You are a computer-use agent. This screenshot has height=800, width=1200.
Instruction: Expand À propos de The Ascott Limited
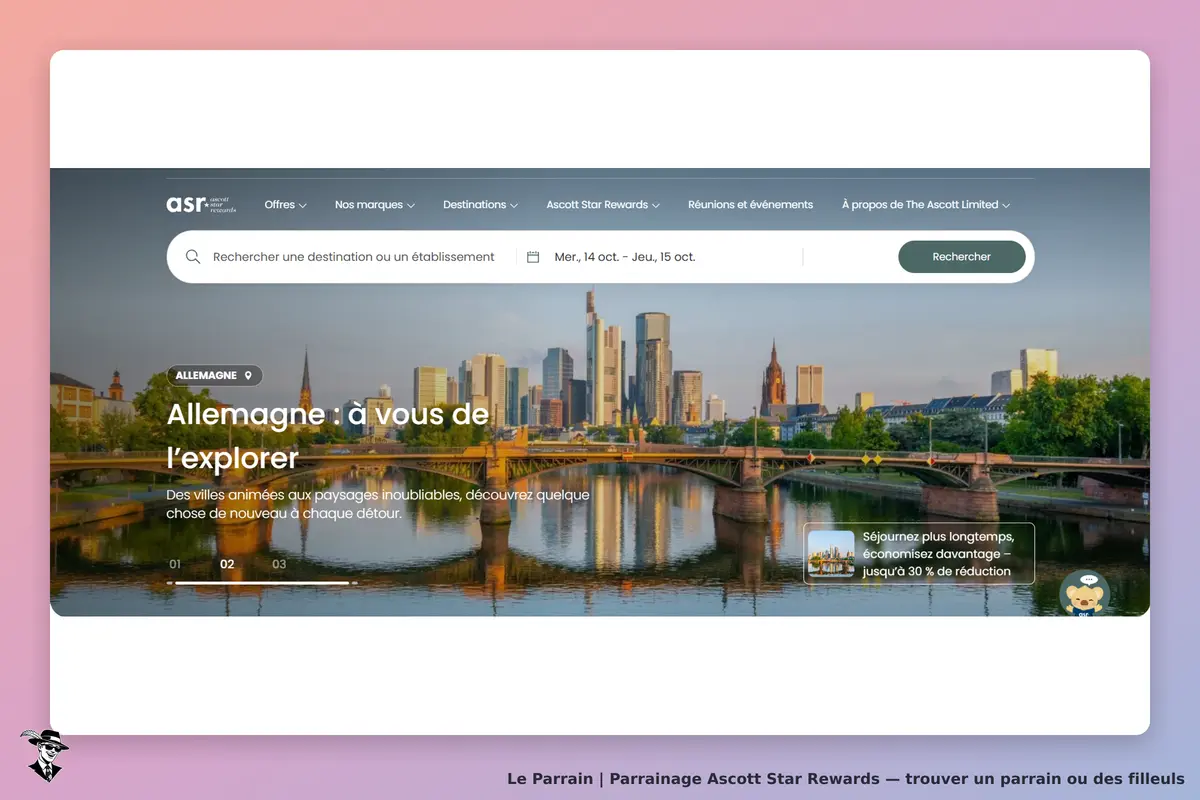click(926, 205)
